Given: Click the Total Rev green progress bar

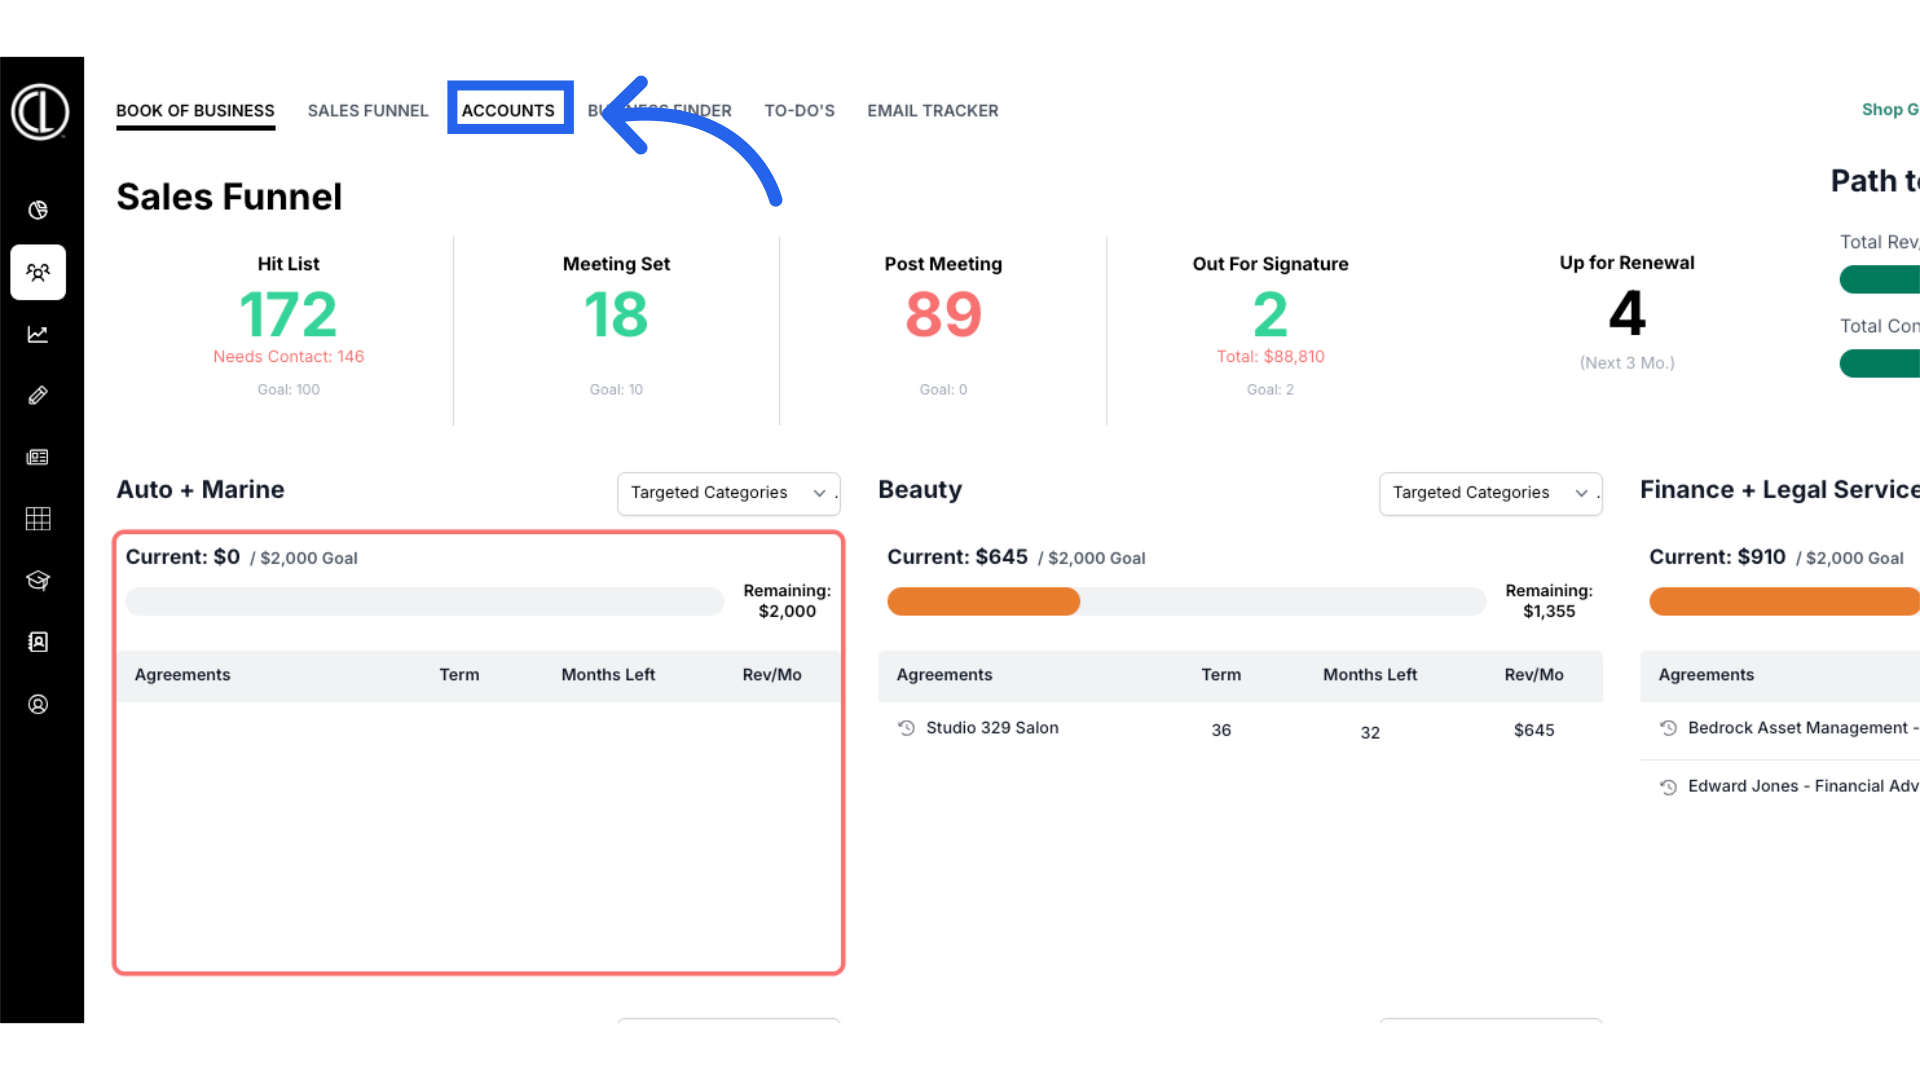Looking at the screenshot, I should click(x=1880, y=280).
